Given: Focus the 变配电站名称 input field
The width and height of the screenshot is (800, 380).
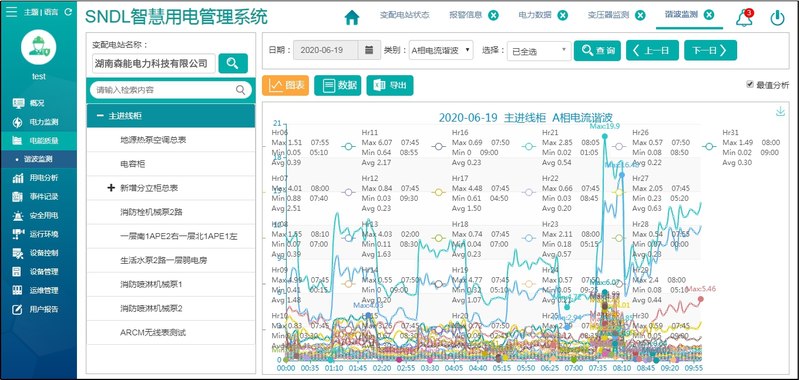Looking at the screenshot, I should click(x=154, y=64).
